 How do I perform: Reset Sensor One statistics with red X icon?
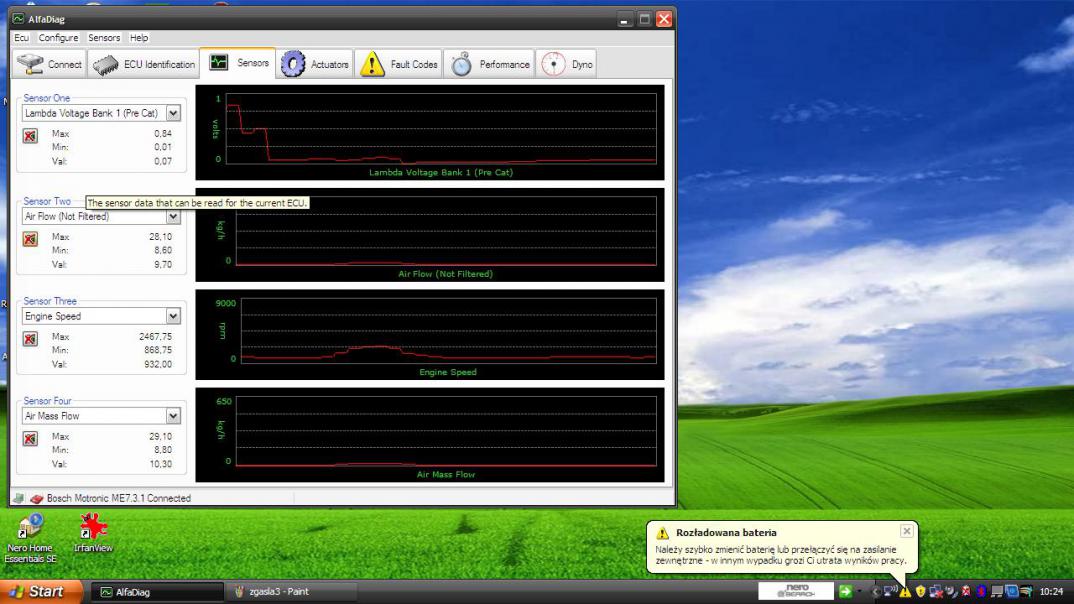point(30,136)
